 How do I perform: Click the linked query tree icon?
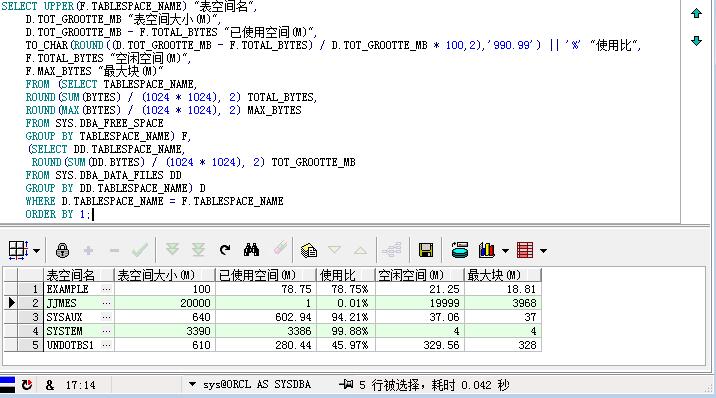click(x=392, y=250)
